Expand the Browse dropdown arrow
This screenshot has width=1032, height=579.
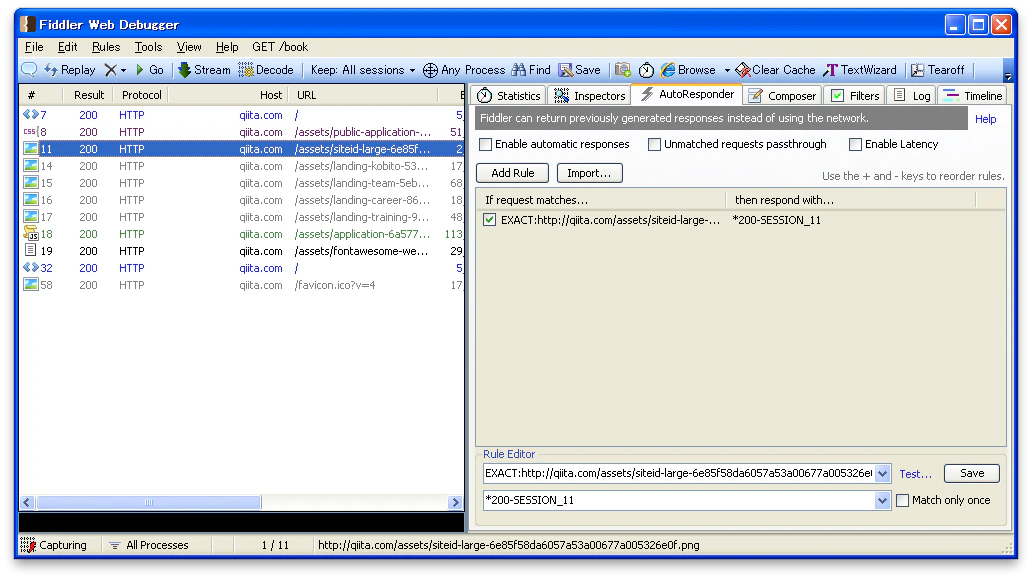(x=727, y=70)
